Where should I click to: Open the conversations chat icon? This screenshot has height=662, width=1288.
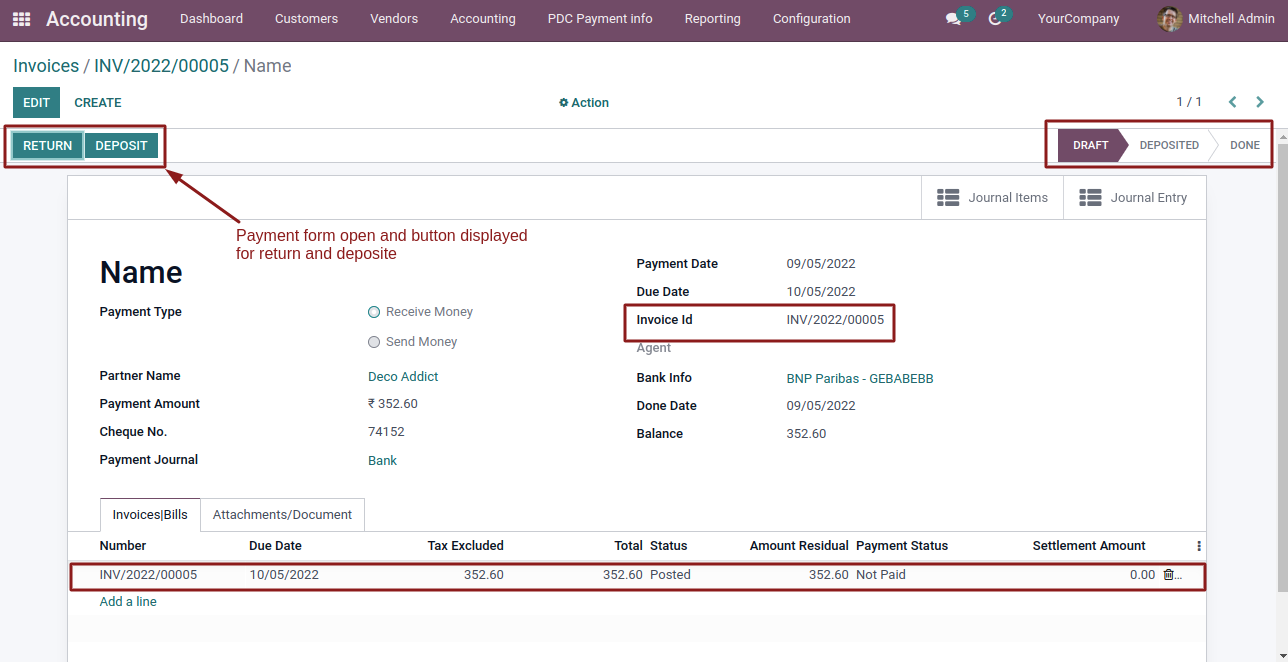[953, 19]
